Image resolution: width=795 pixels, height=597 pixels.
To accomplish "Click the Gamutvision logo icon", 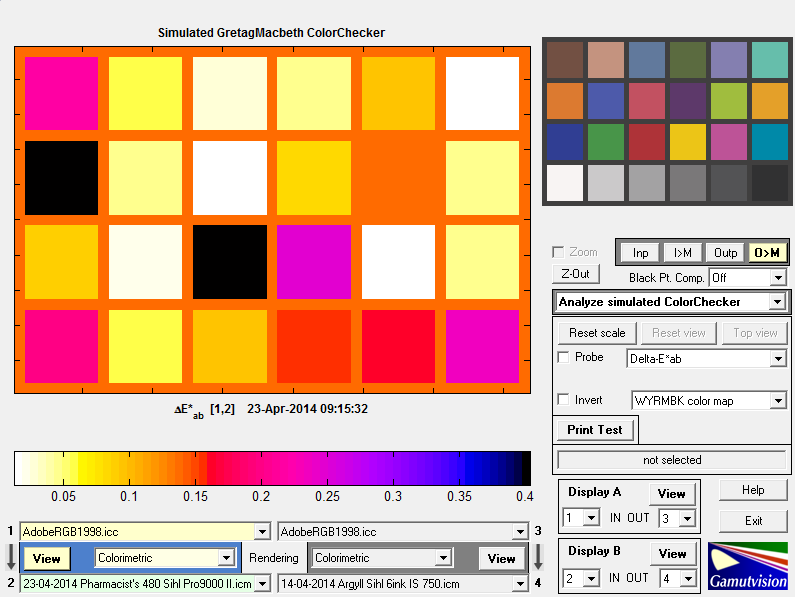I will pyautogui.click(x=748, y=566).
